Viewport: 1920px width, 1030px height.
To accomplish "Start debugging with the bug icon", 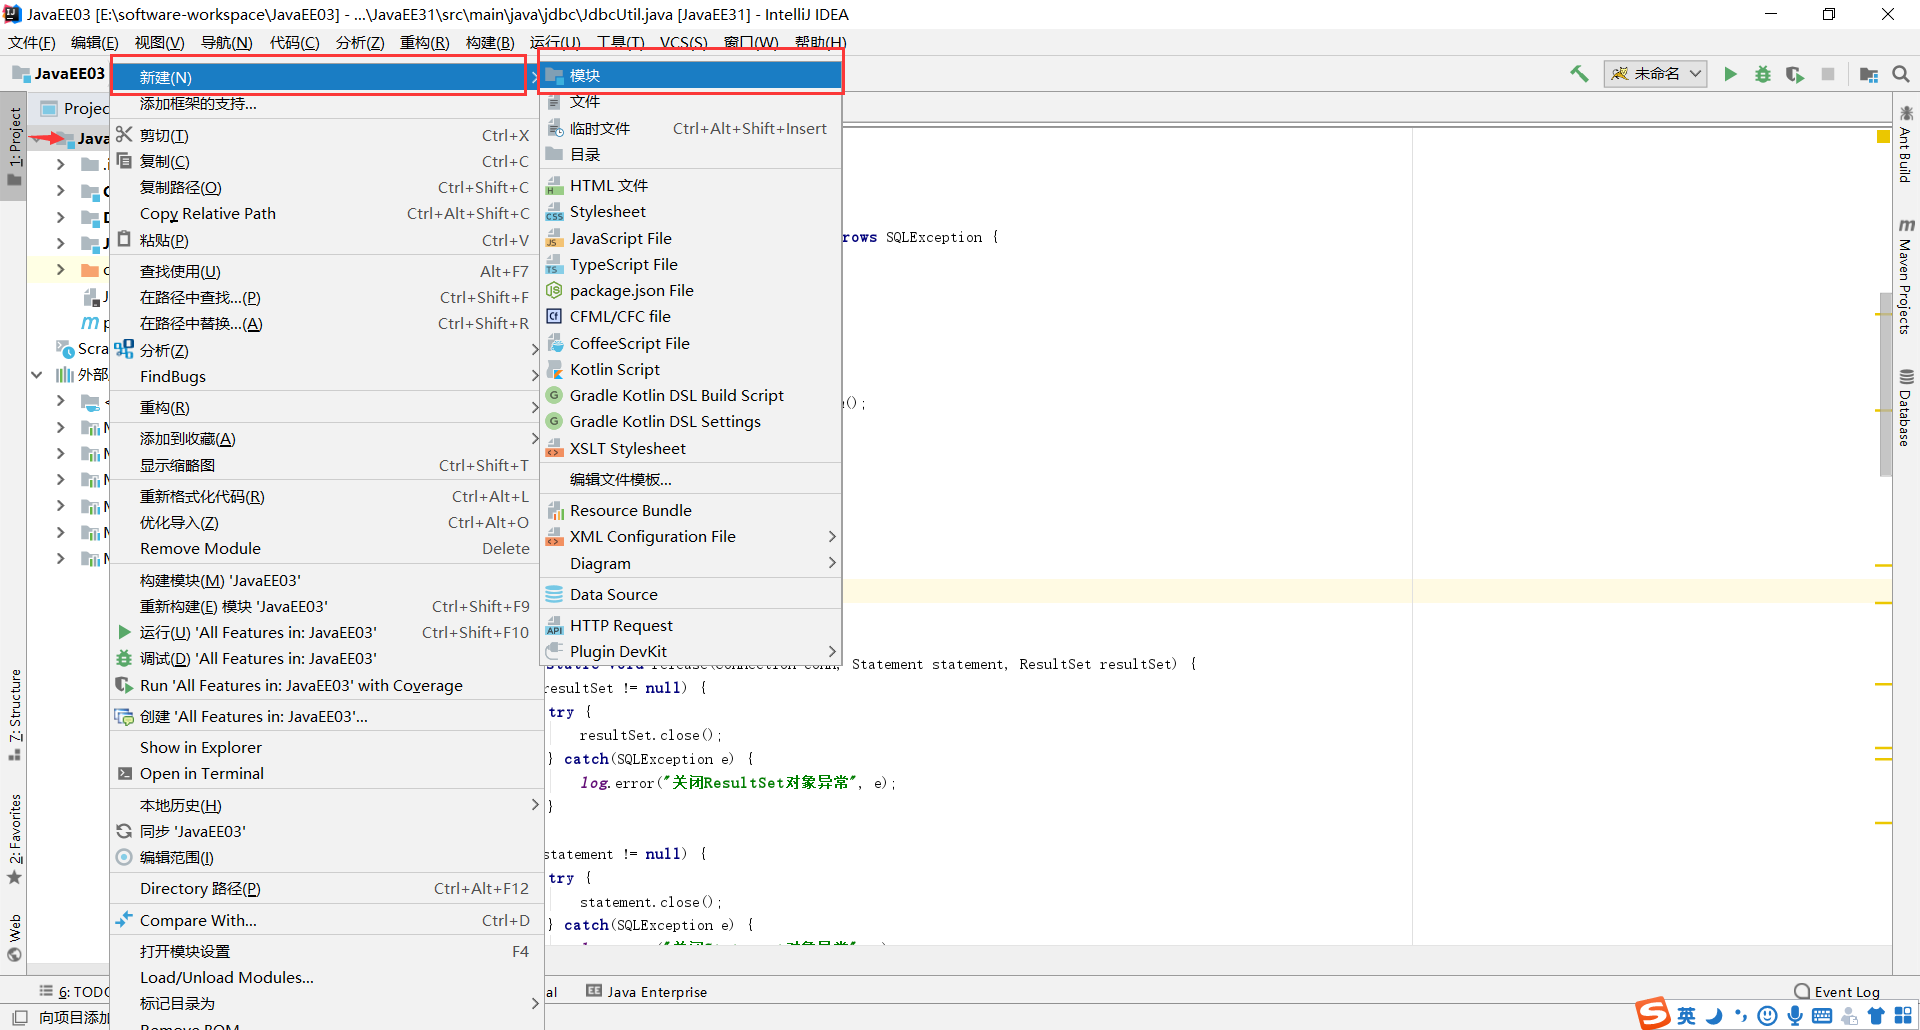I will click(x=1763, y=74).
